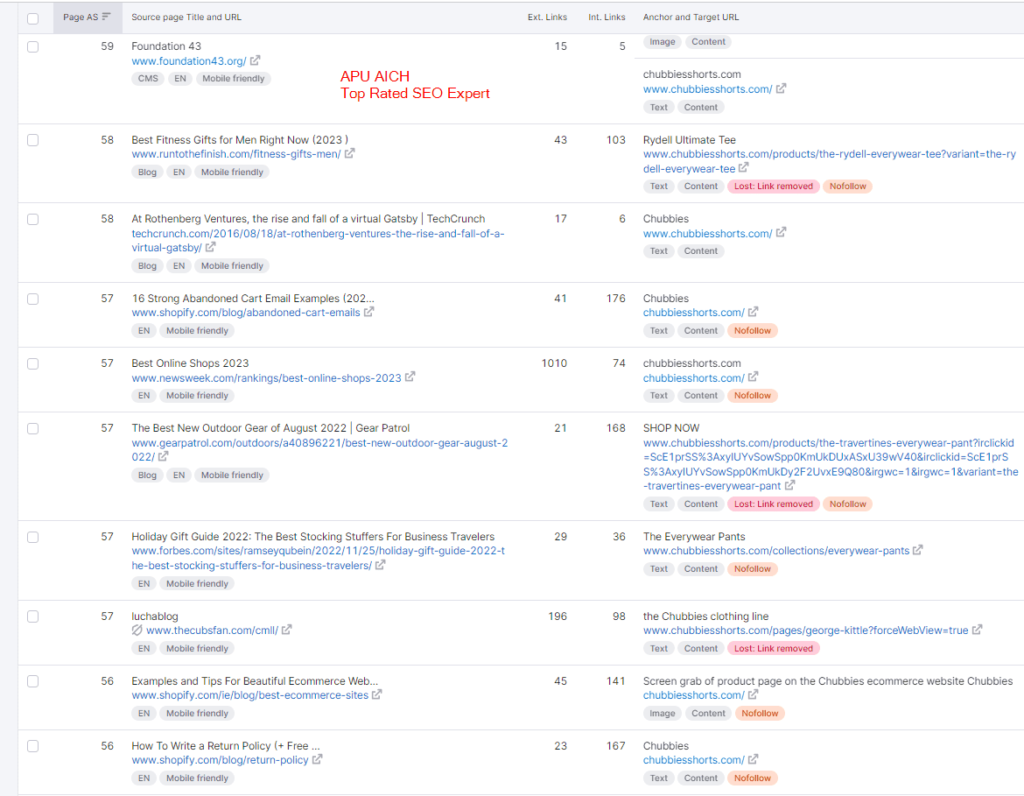Check the box for the Foundation 43 row
Screen dimensions: 1024x796
[x=33, y=47]
